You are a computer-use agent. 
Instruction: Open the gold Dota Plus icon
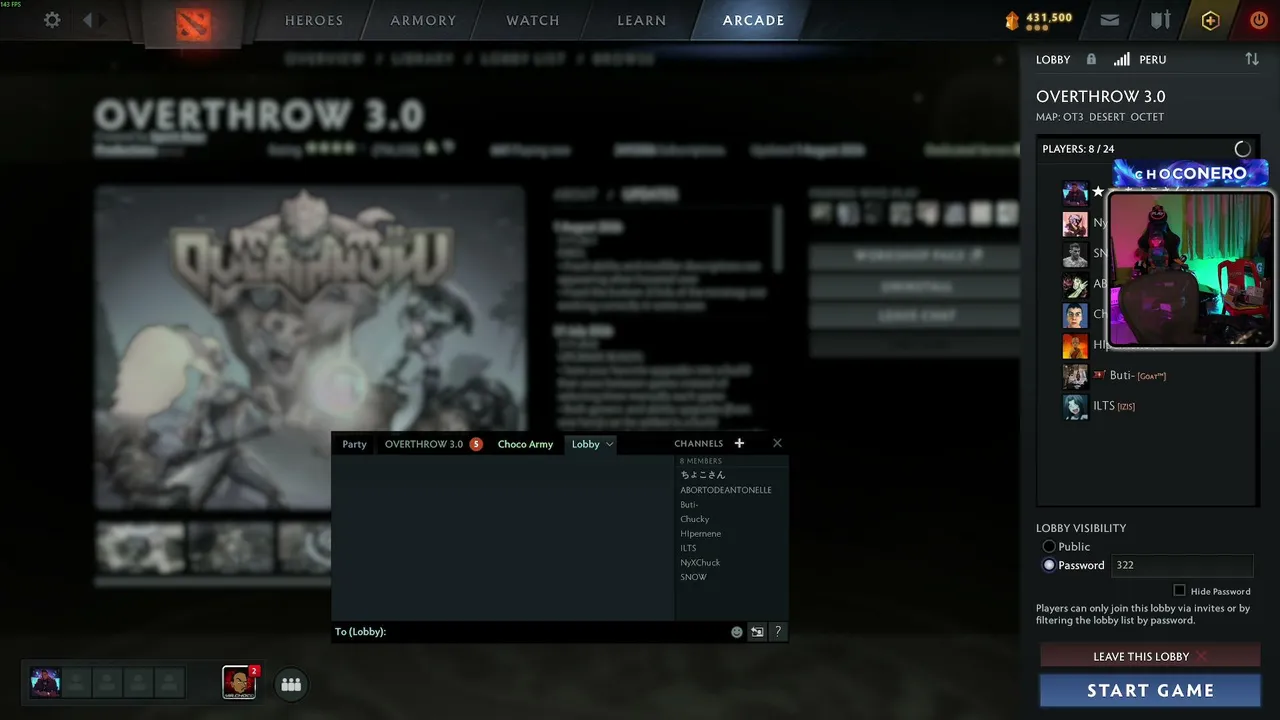(1210, 20)
